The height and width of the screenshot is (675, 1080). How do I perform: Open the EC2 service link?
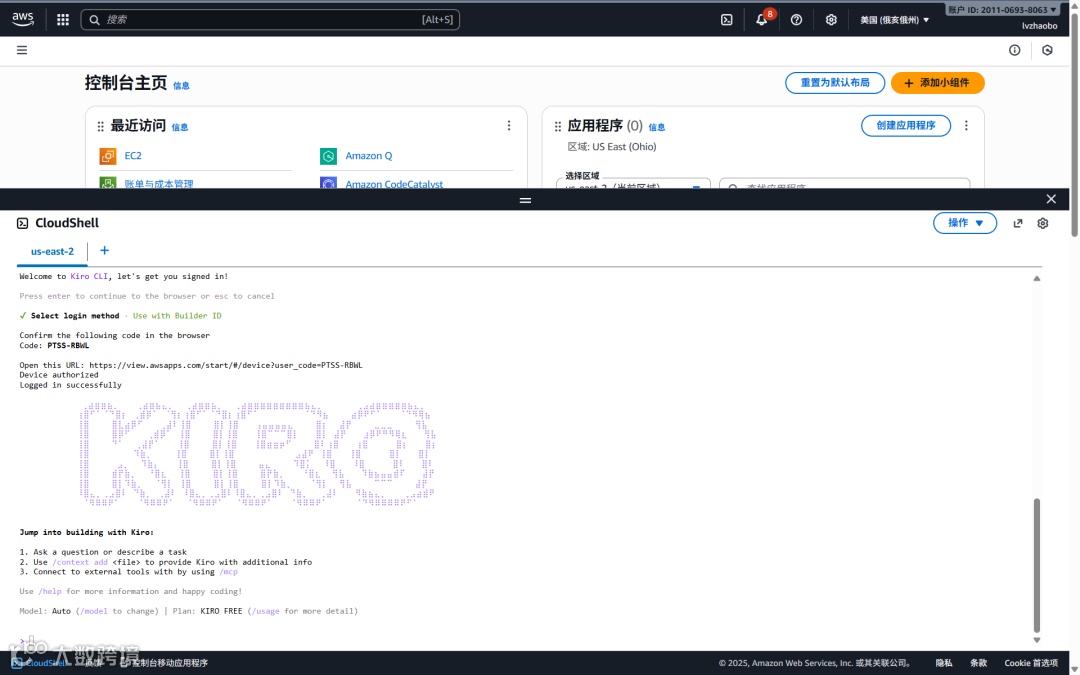tap(133, 156)
